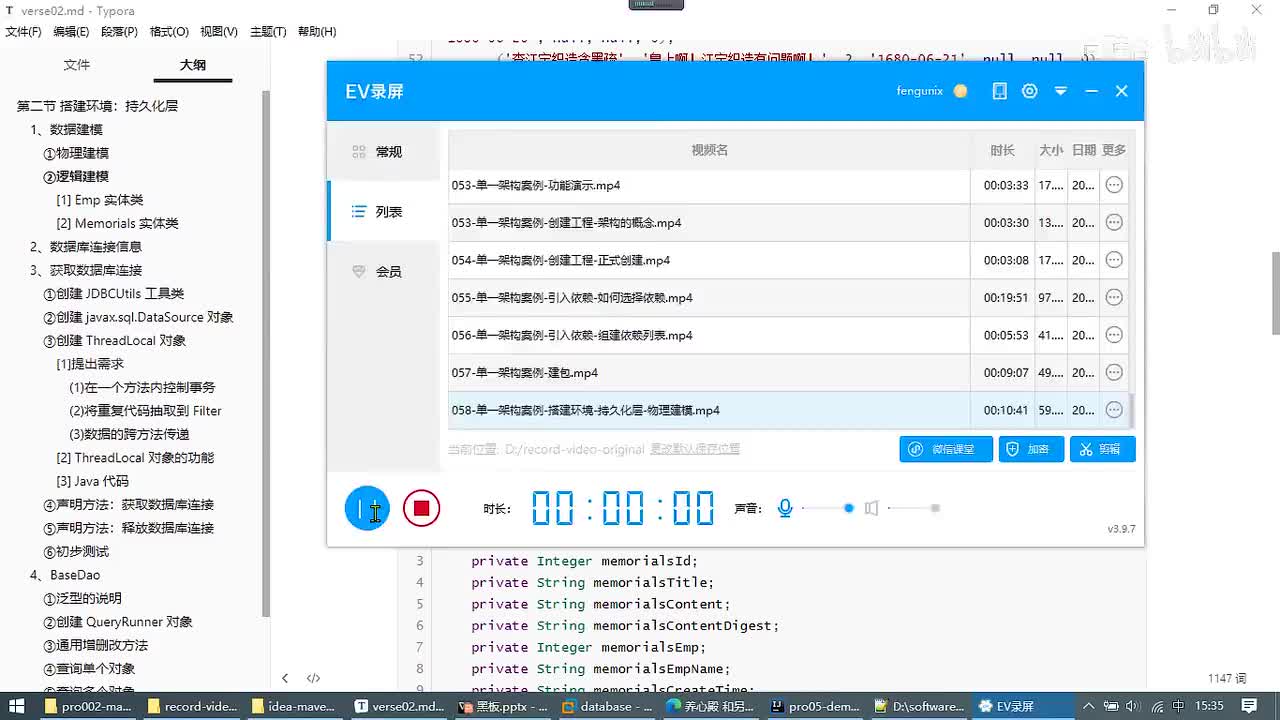Open 黑板.pptx in the taskbar
The height and width of the screenshot is (720, 1280).
[x=503, y=706]
